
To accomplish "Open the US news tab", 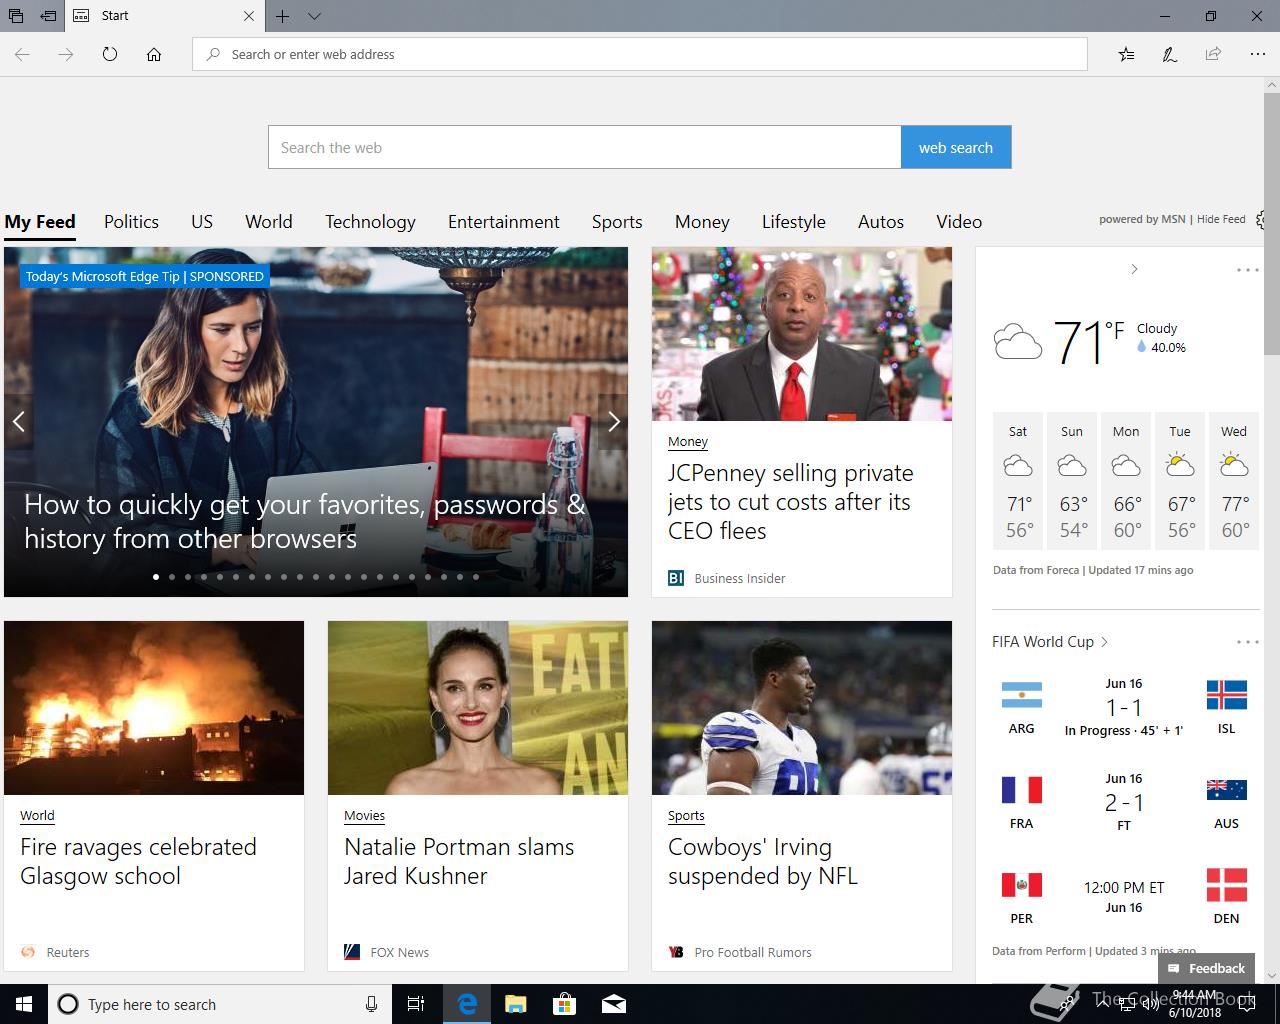I will click(202, 222).
